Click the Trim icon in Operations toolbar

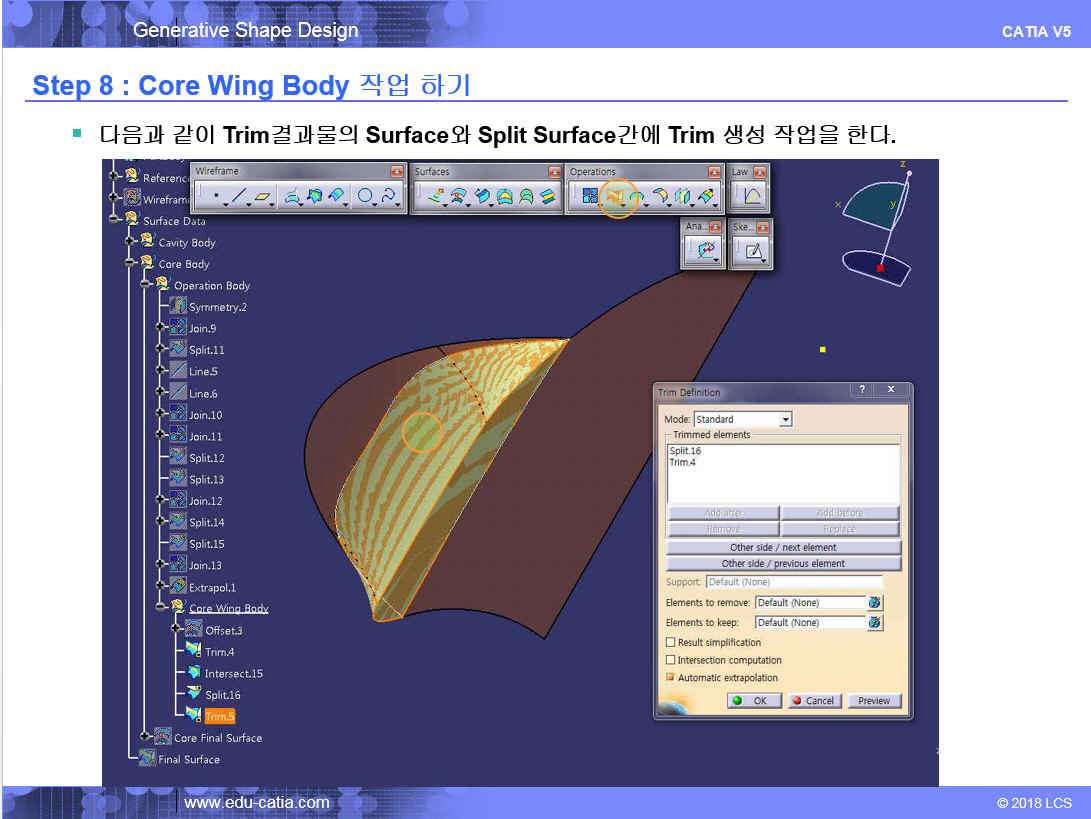point(615,197)
